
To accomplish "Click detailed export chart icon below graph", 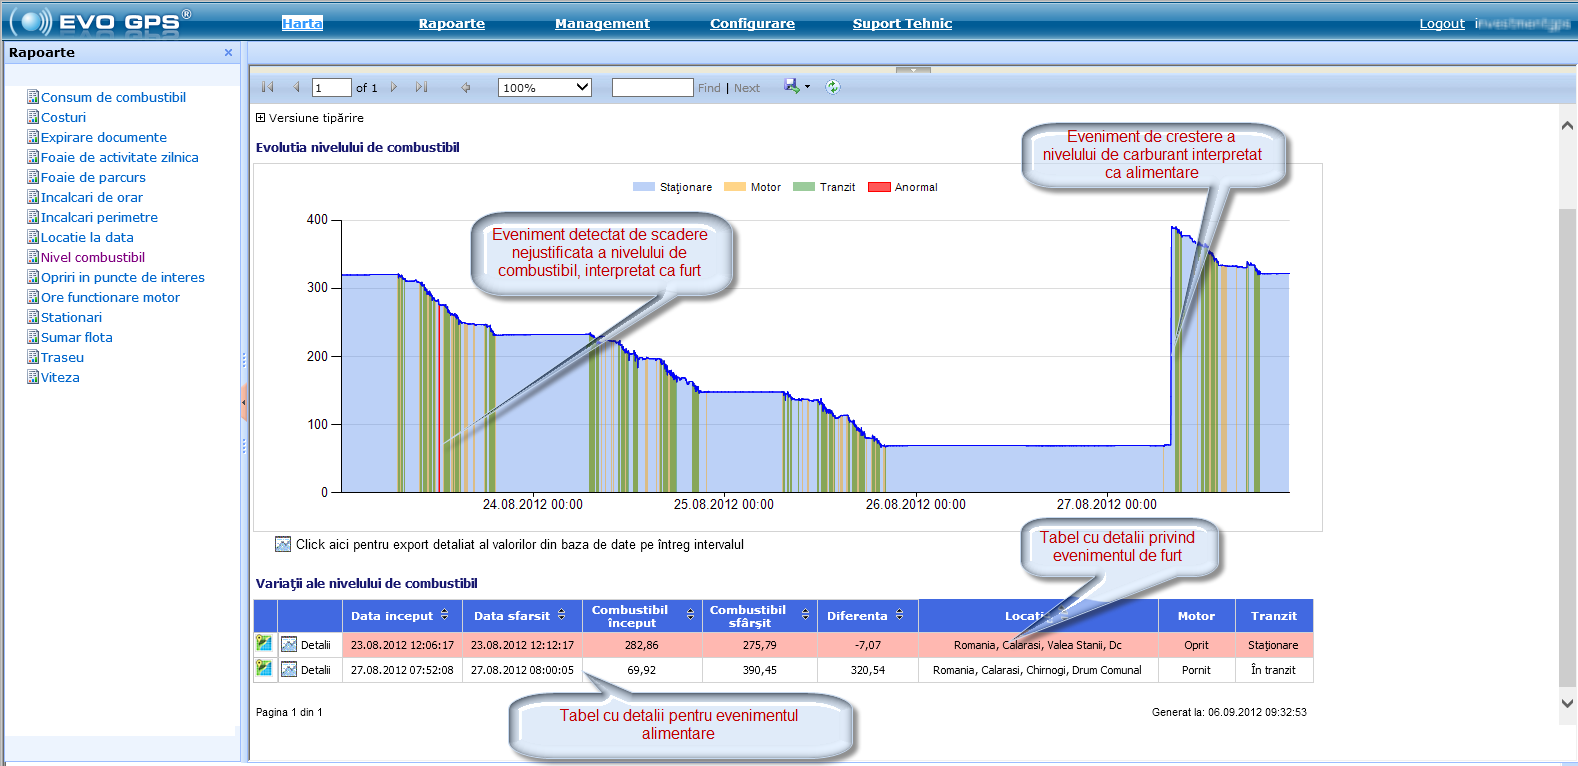I will pyautogui.click(x=283, y=545).
